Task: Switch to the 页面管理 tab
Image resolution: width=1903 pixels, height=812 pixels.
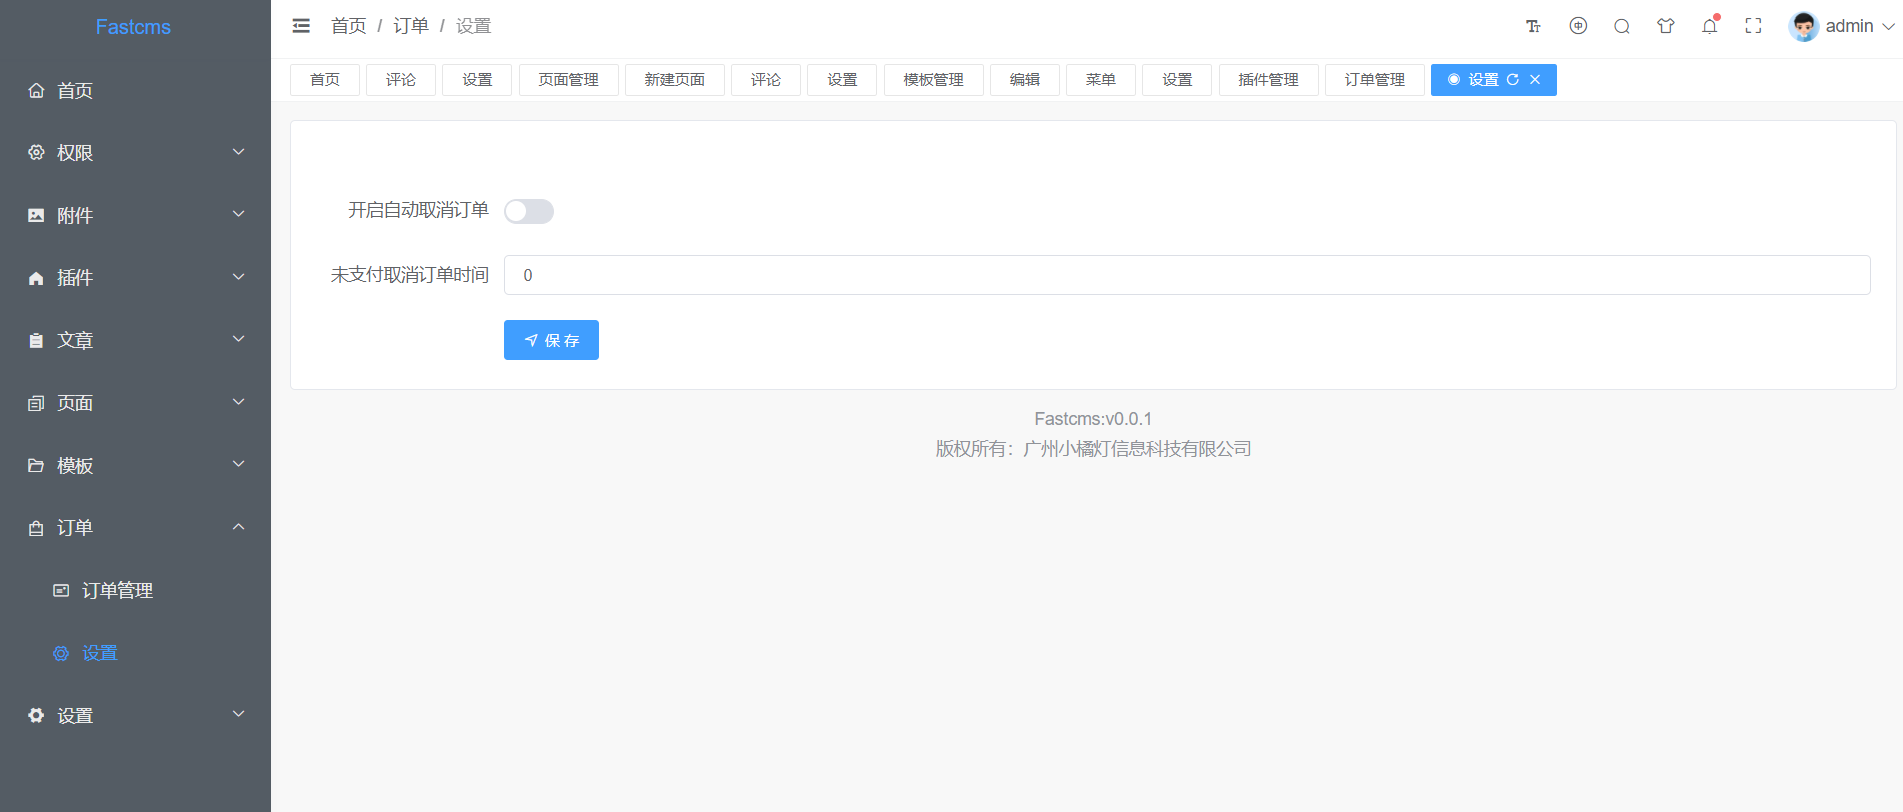Action: (x=569, y=80)
